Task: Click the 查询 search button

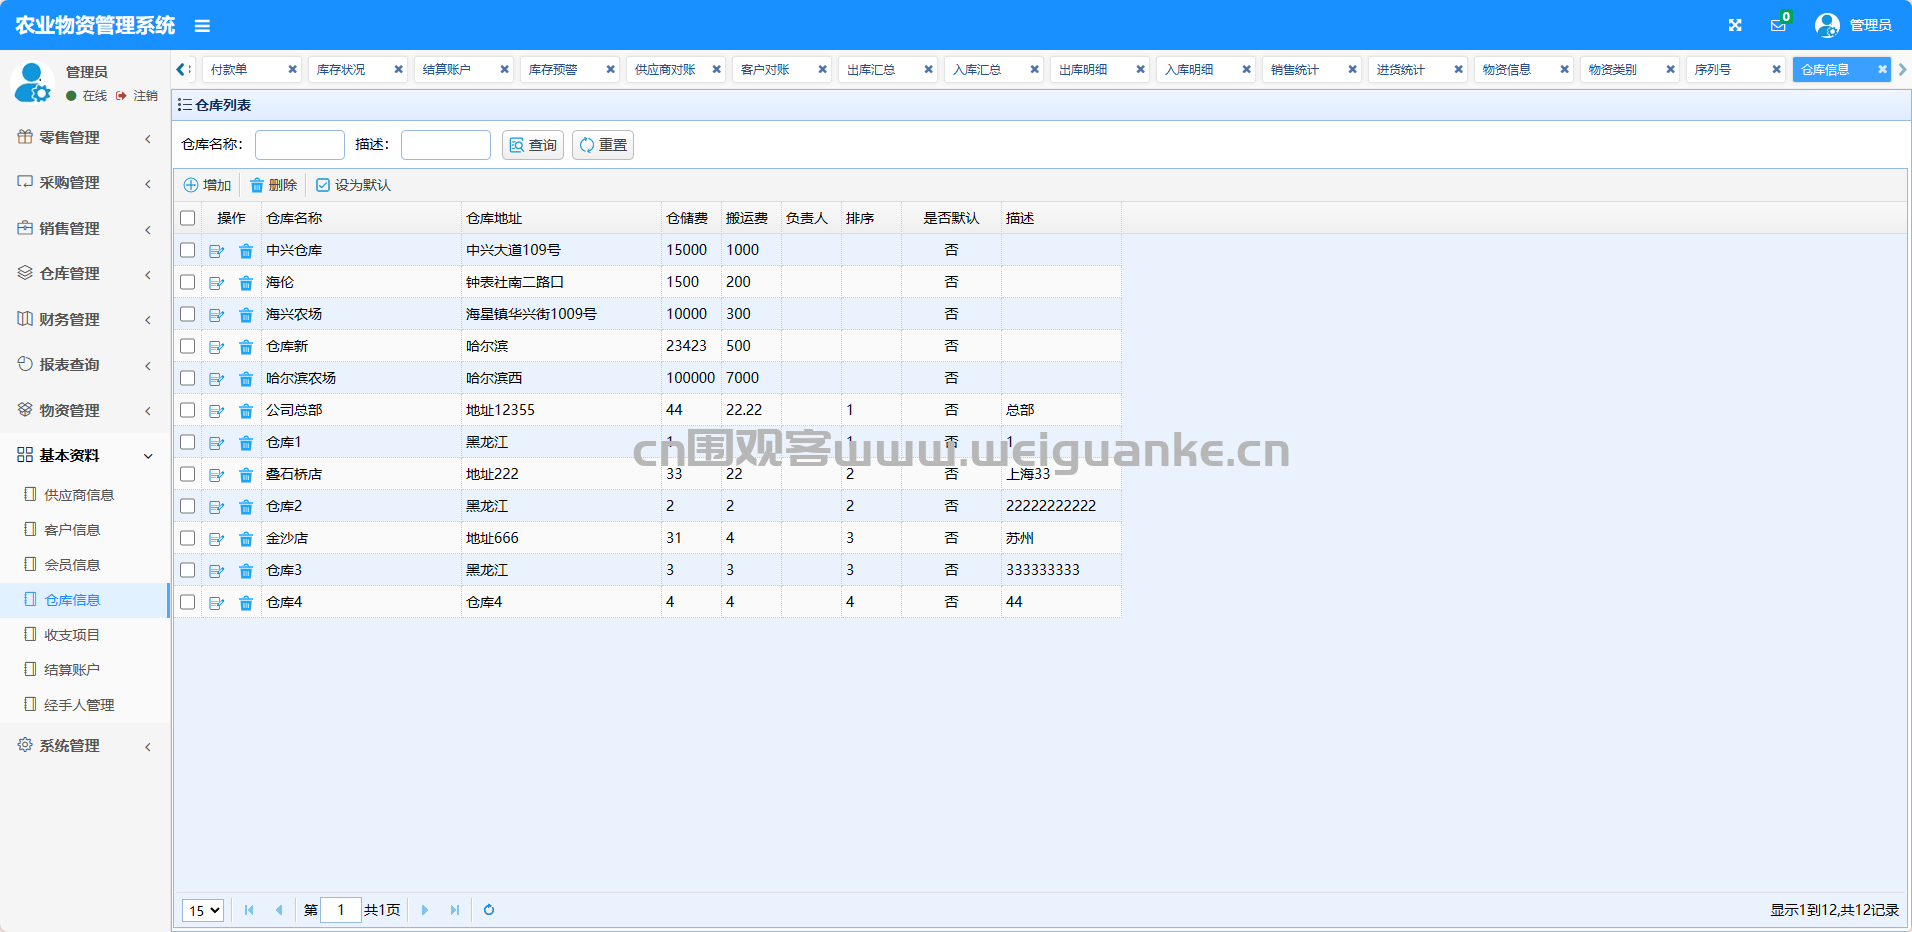Action: (x=533, y=145)
